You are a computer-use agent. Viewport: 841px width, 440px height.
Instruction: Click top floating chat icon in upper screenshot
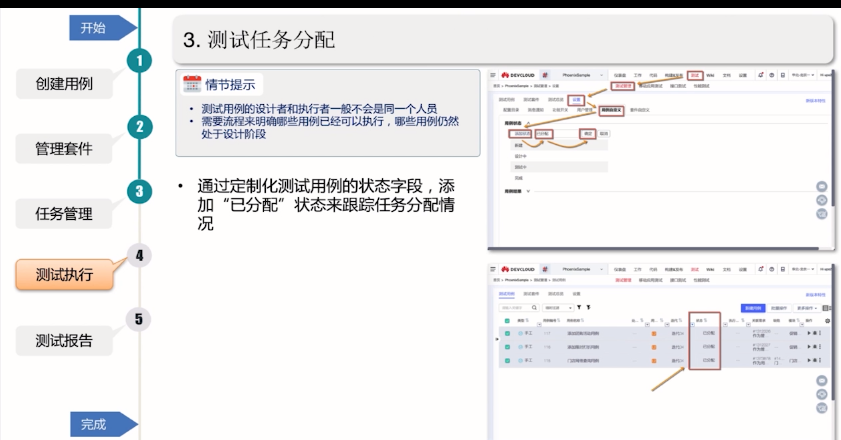[x=821, y=187]
